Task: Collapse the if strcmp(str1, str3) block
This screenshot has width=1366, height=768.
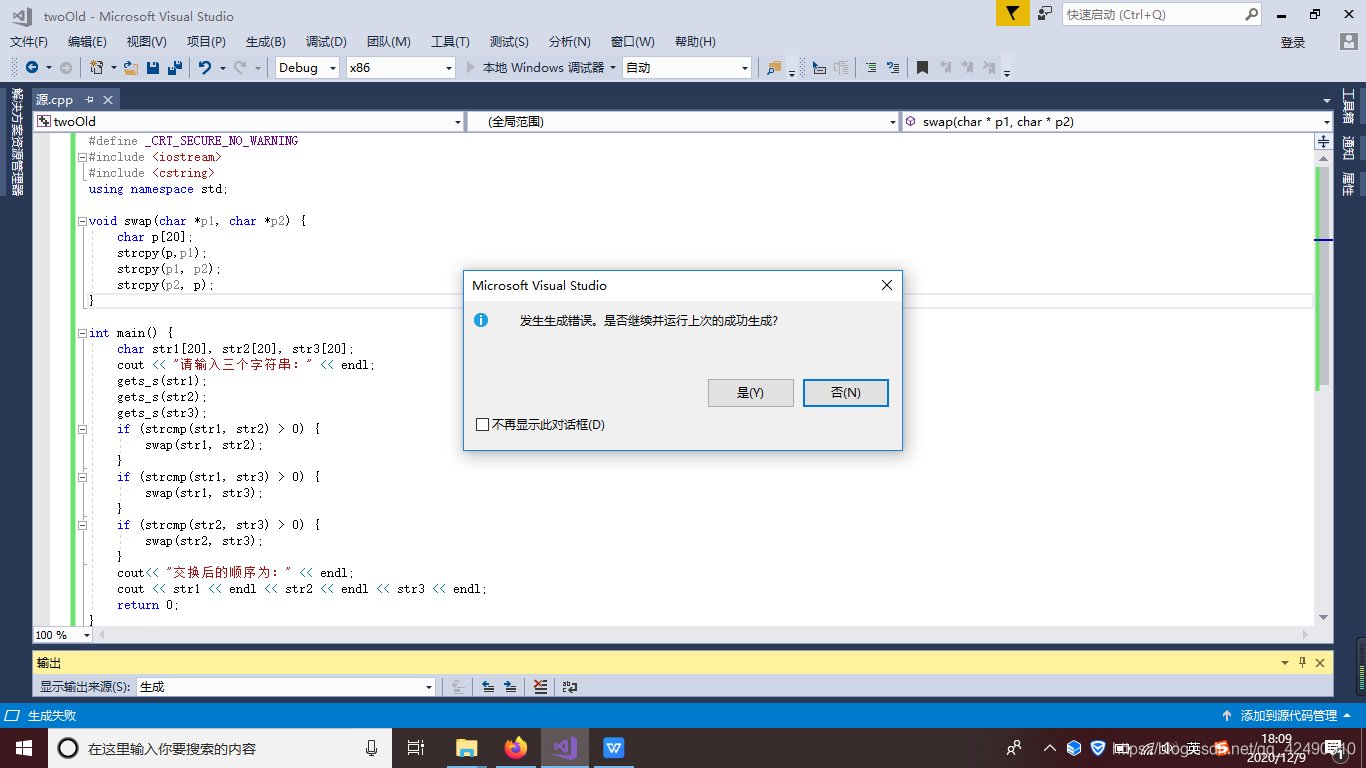Action: click(x=82, y=477)
